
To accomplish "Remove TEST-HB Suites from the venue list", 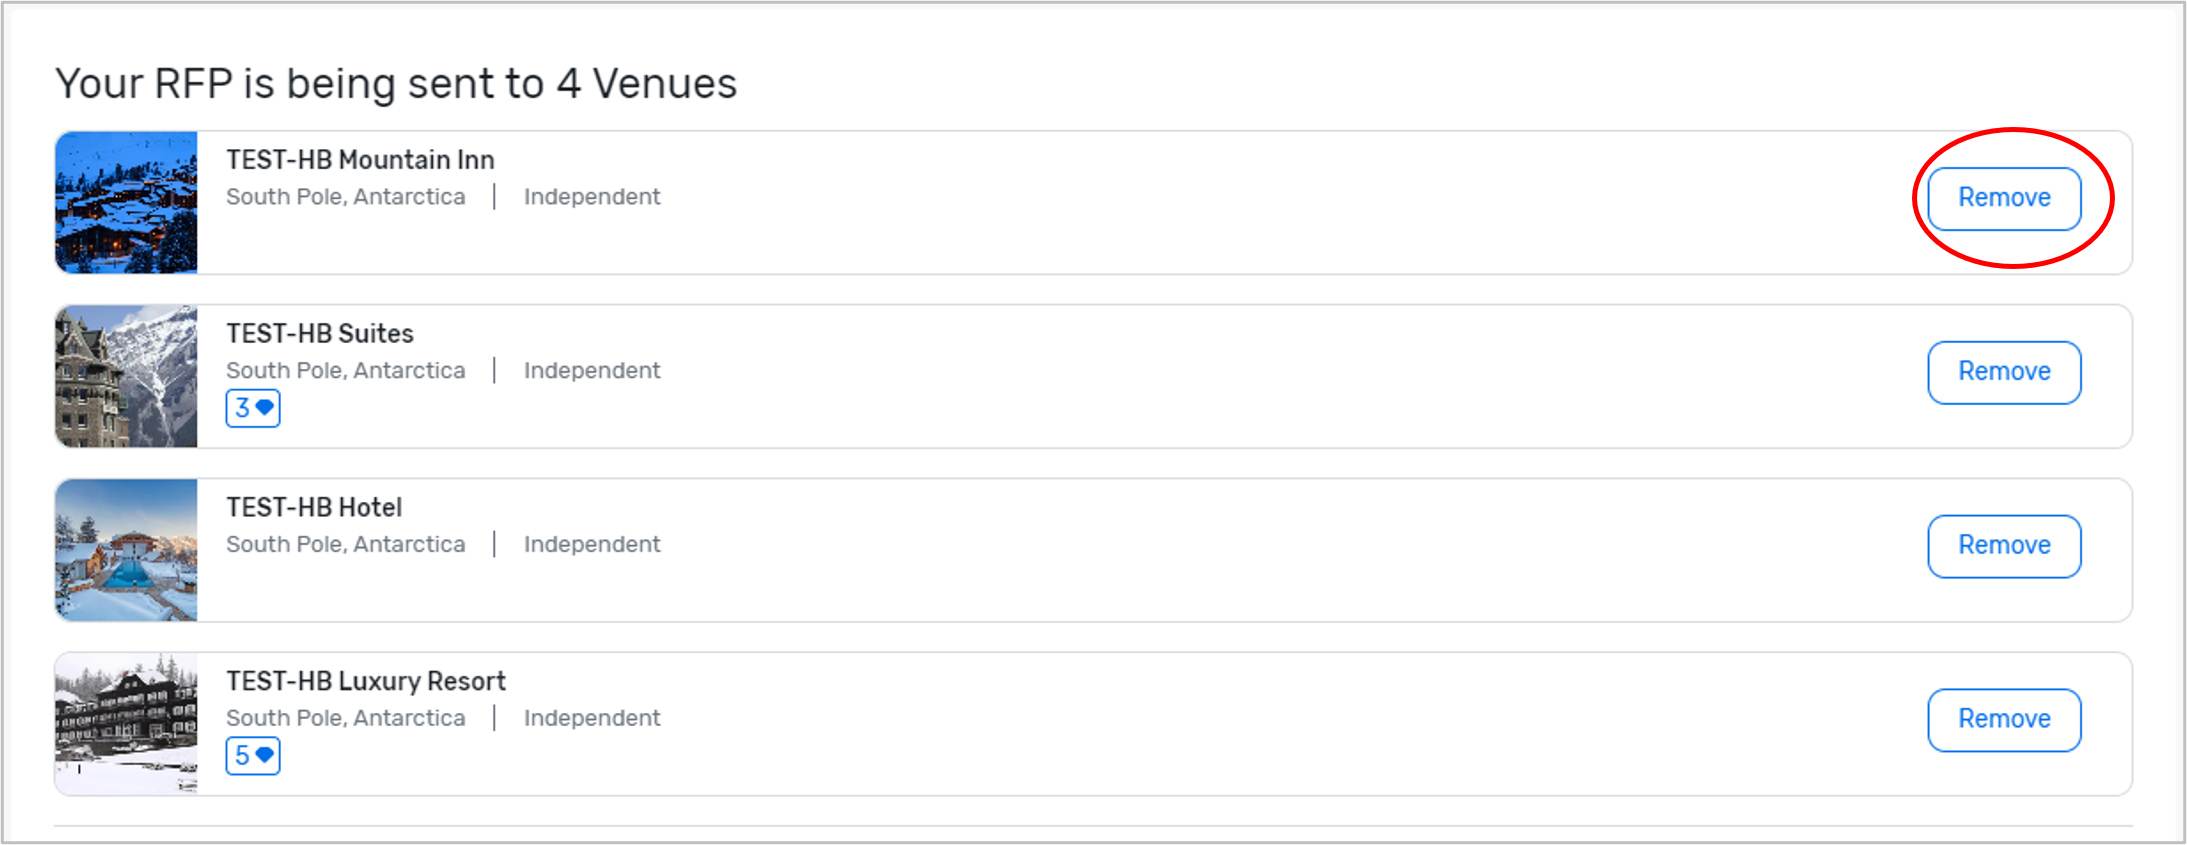I will 2003,372.
